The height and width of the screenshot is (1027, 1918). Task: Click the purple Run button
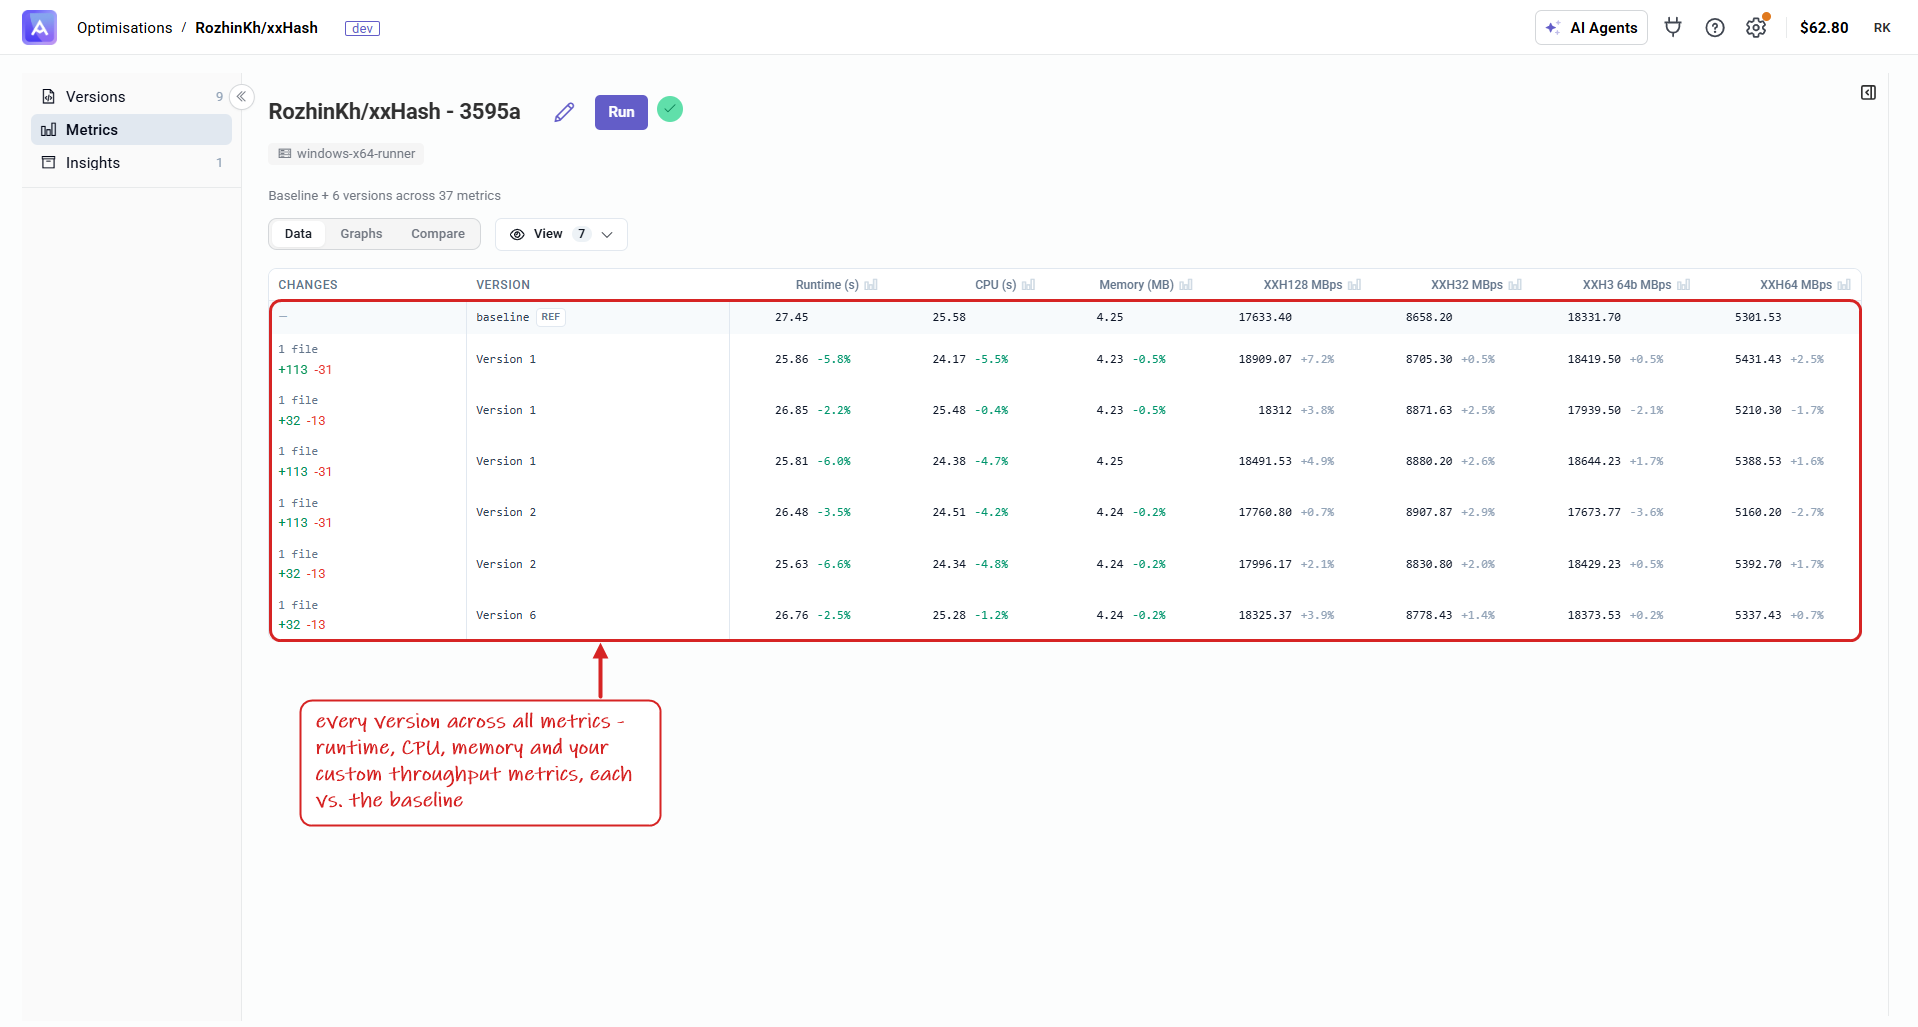point(621,112)
